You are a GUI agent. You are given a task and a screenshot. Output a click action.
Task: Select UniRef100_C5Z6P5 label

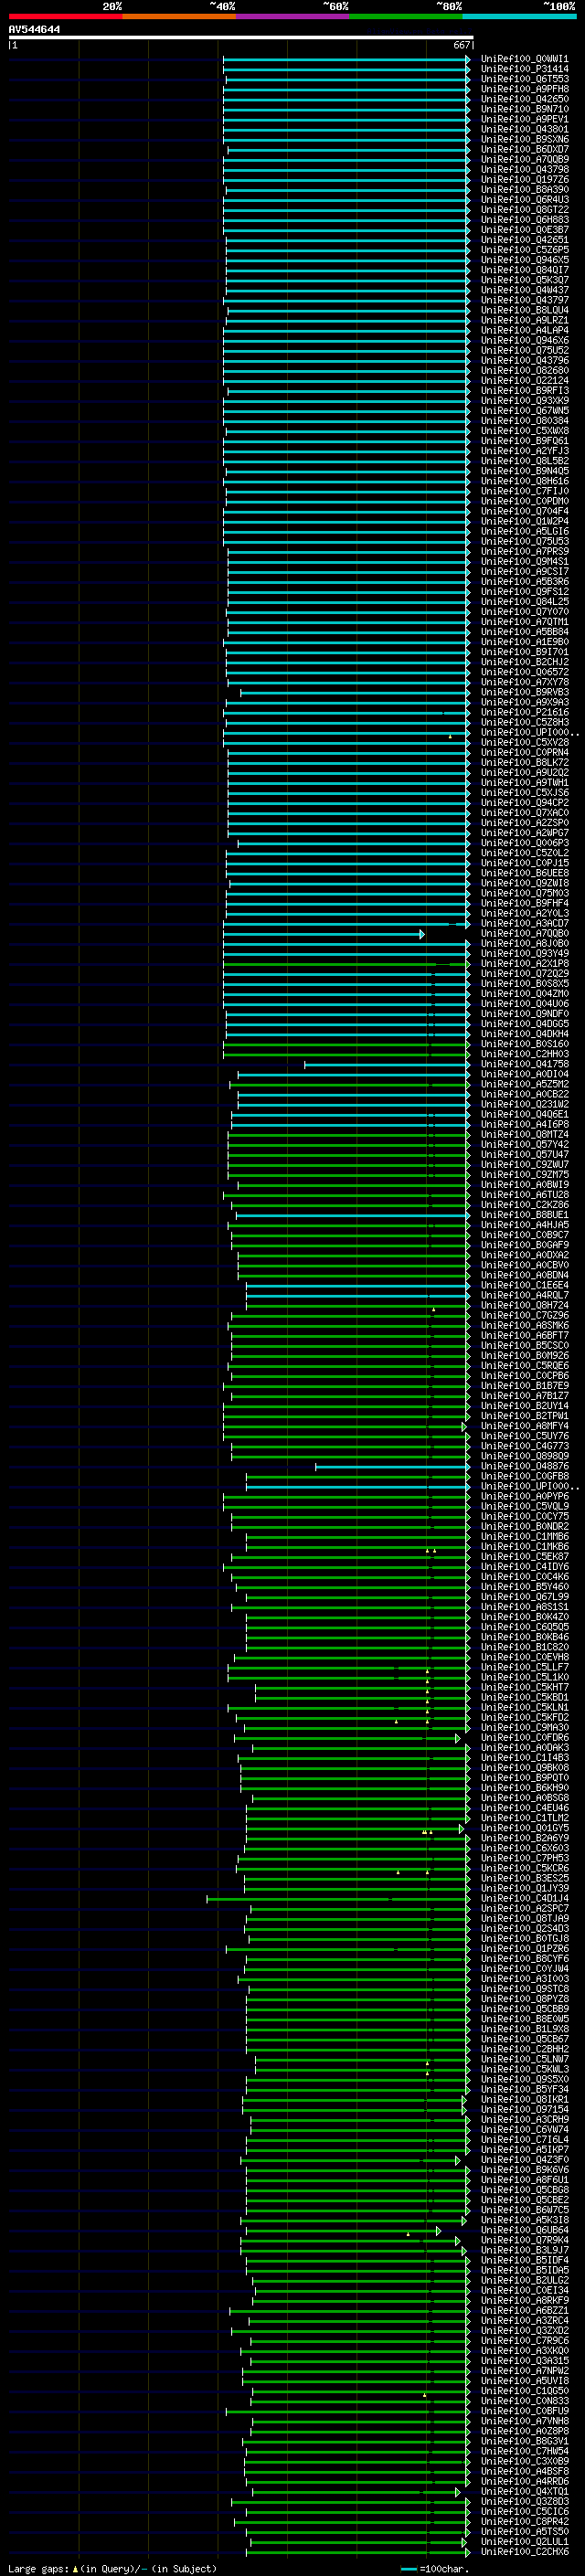525,250
